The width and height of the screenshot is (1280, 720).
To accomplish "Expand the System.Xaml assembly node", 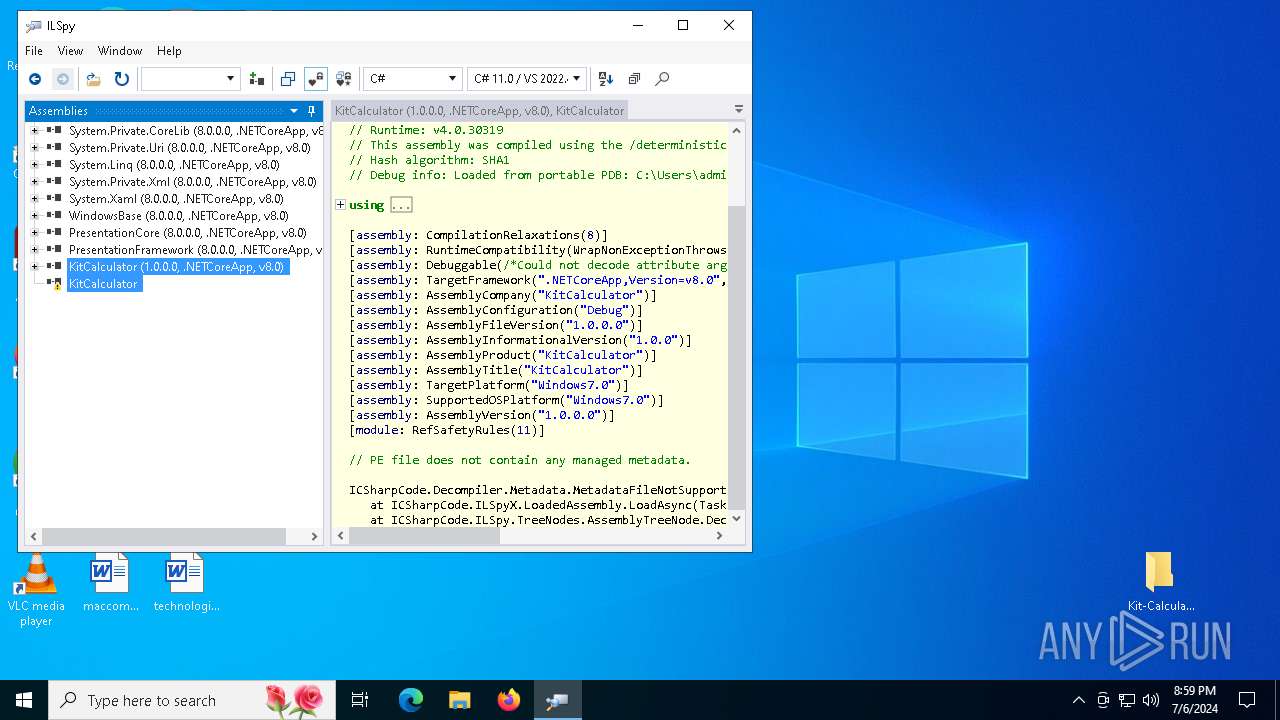I will [x=35, y=199].
